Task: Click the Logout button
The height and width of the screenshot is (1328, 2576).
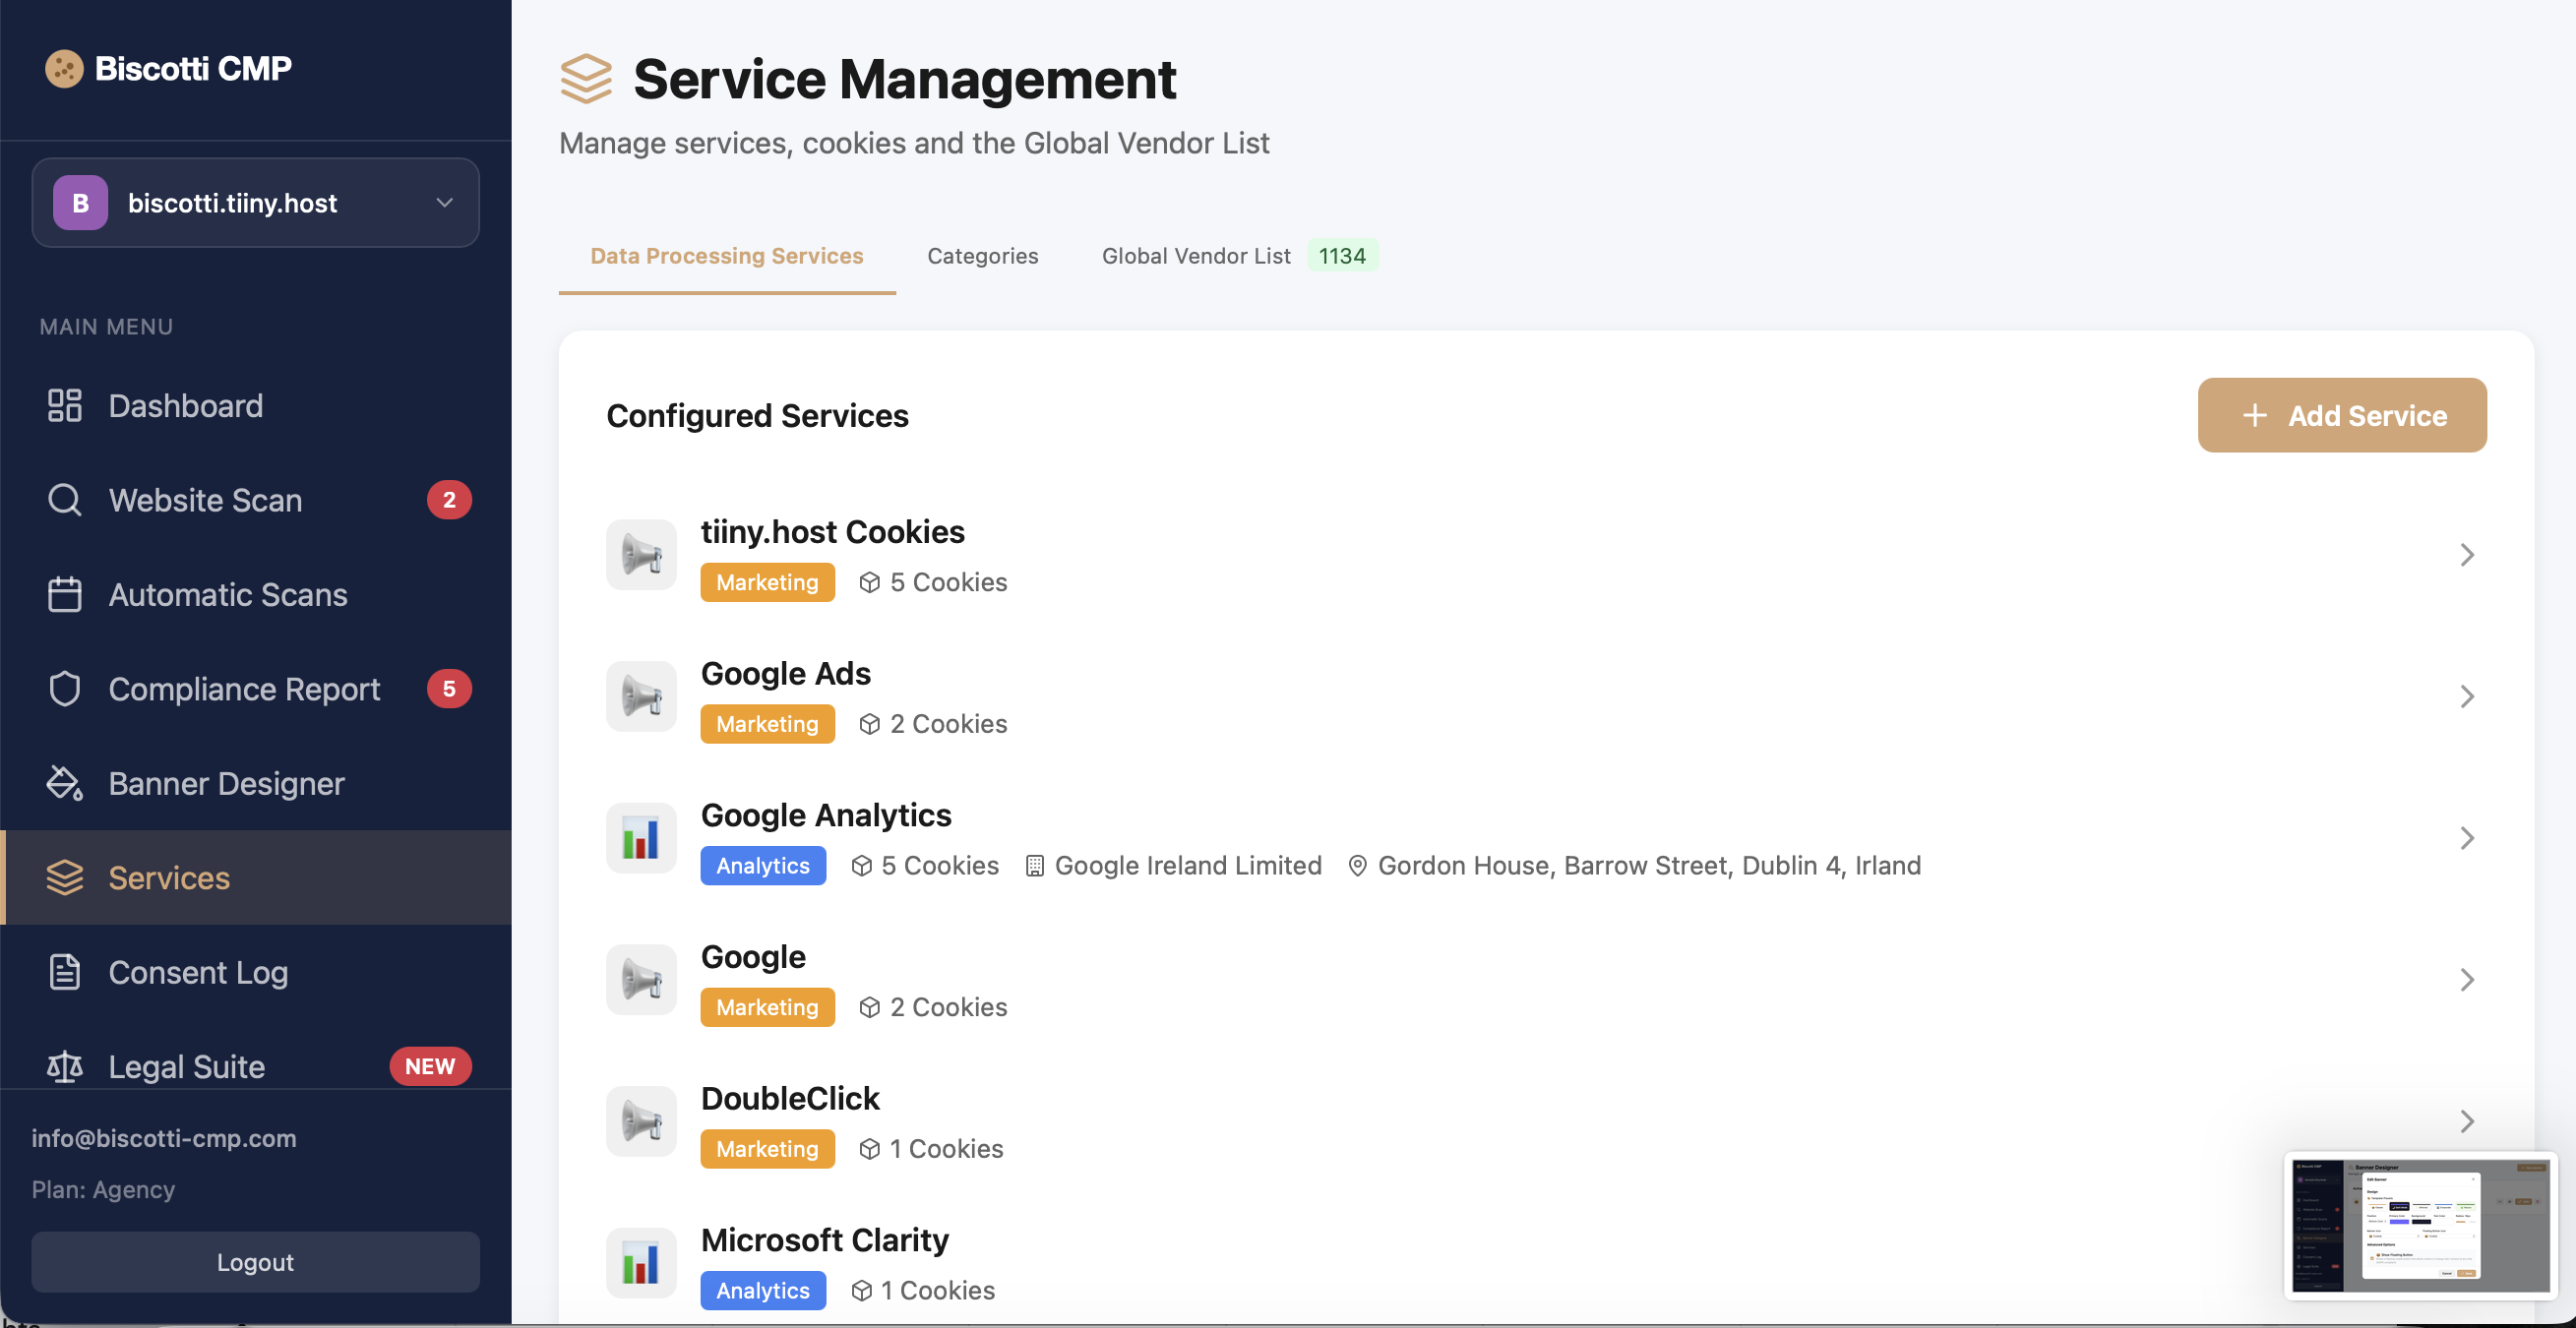Action: tap(255, 1262)
